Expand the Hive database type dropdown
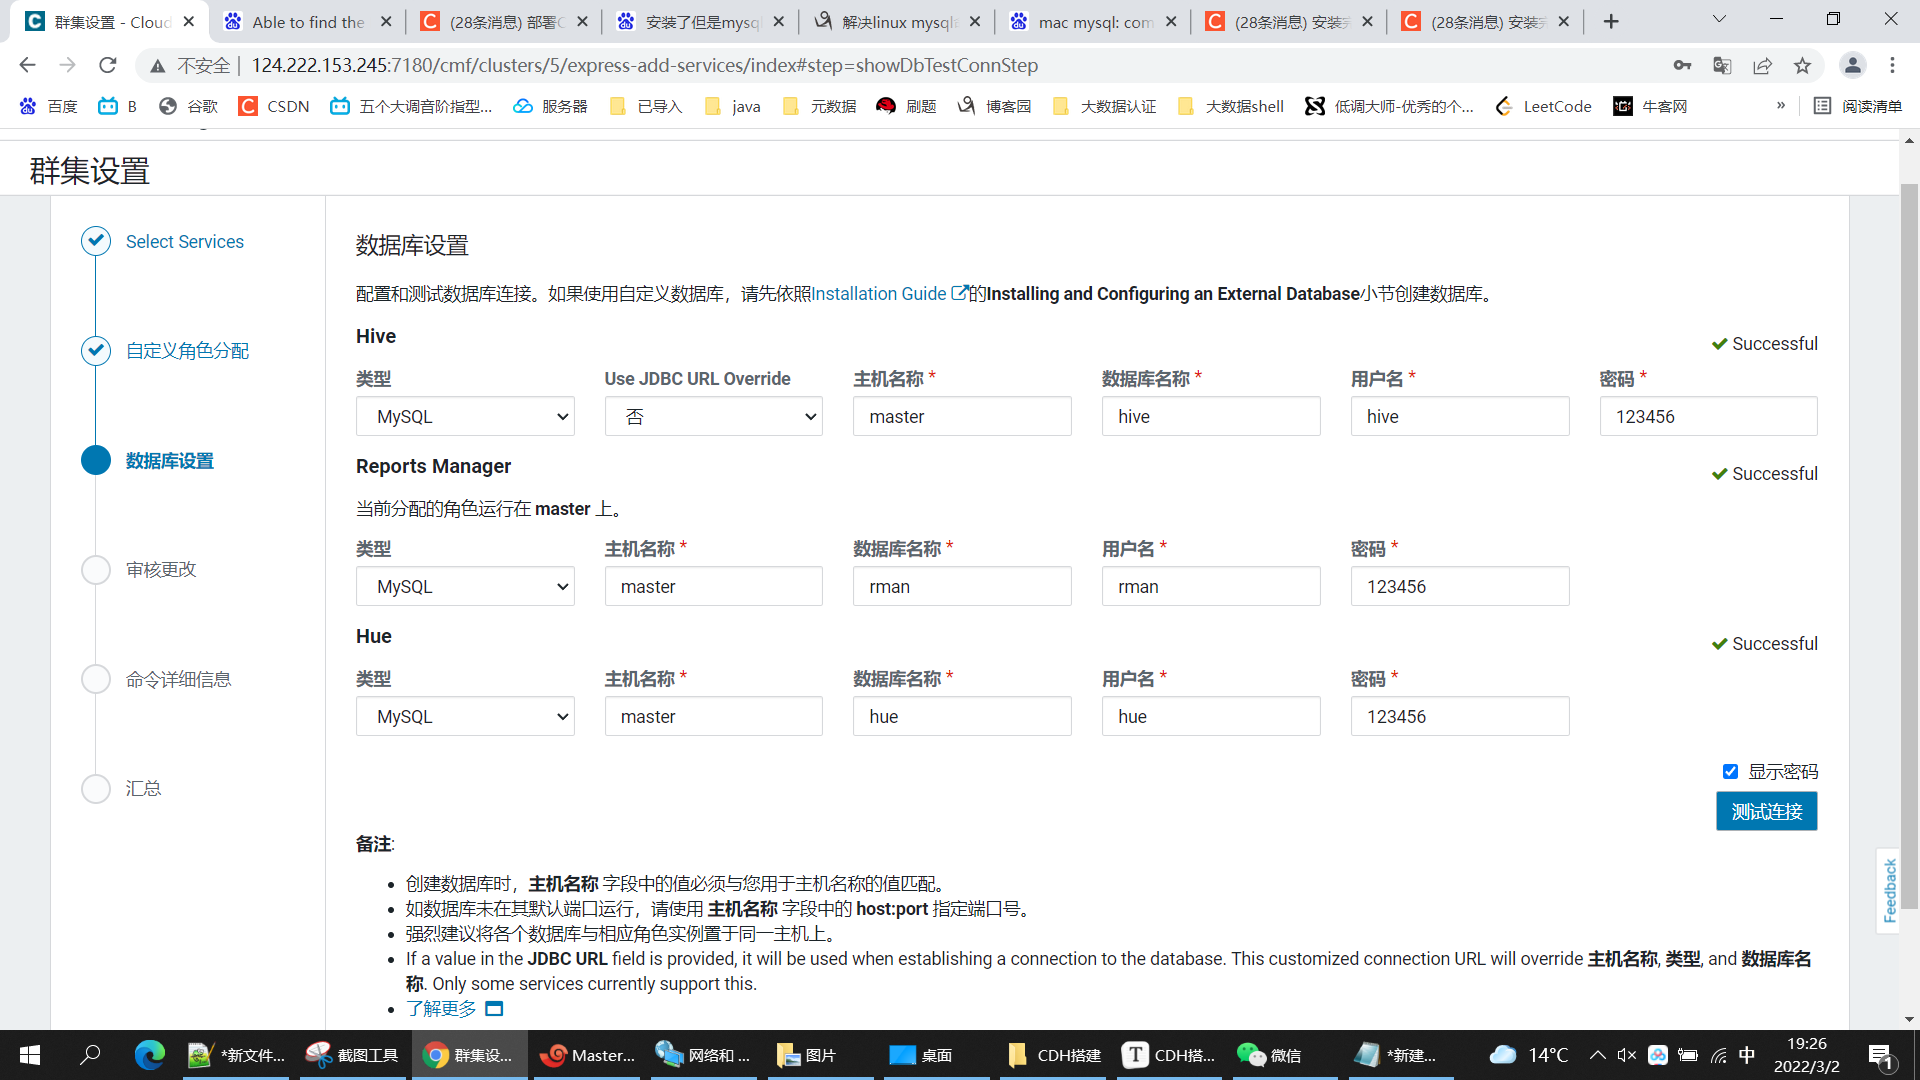This screenshot has height=1080, width=1920. tap(465, 417)
